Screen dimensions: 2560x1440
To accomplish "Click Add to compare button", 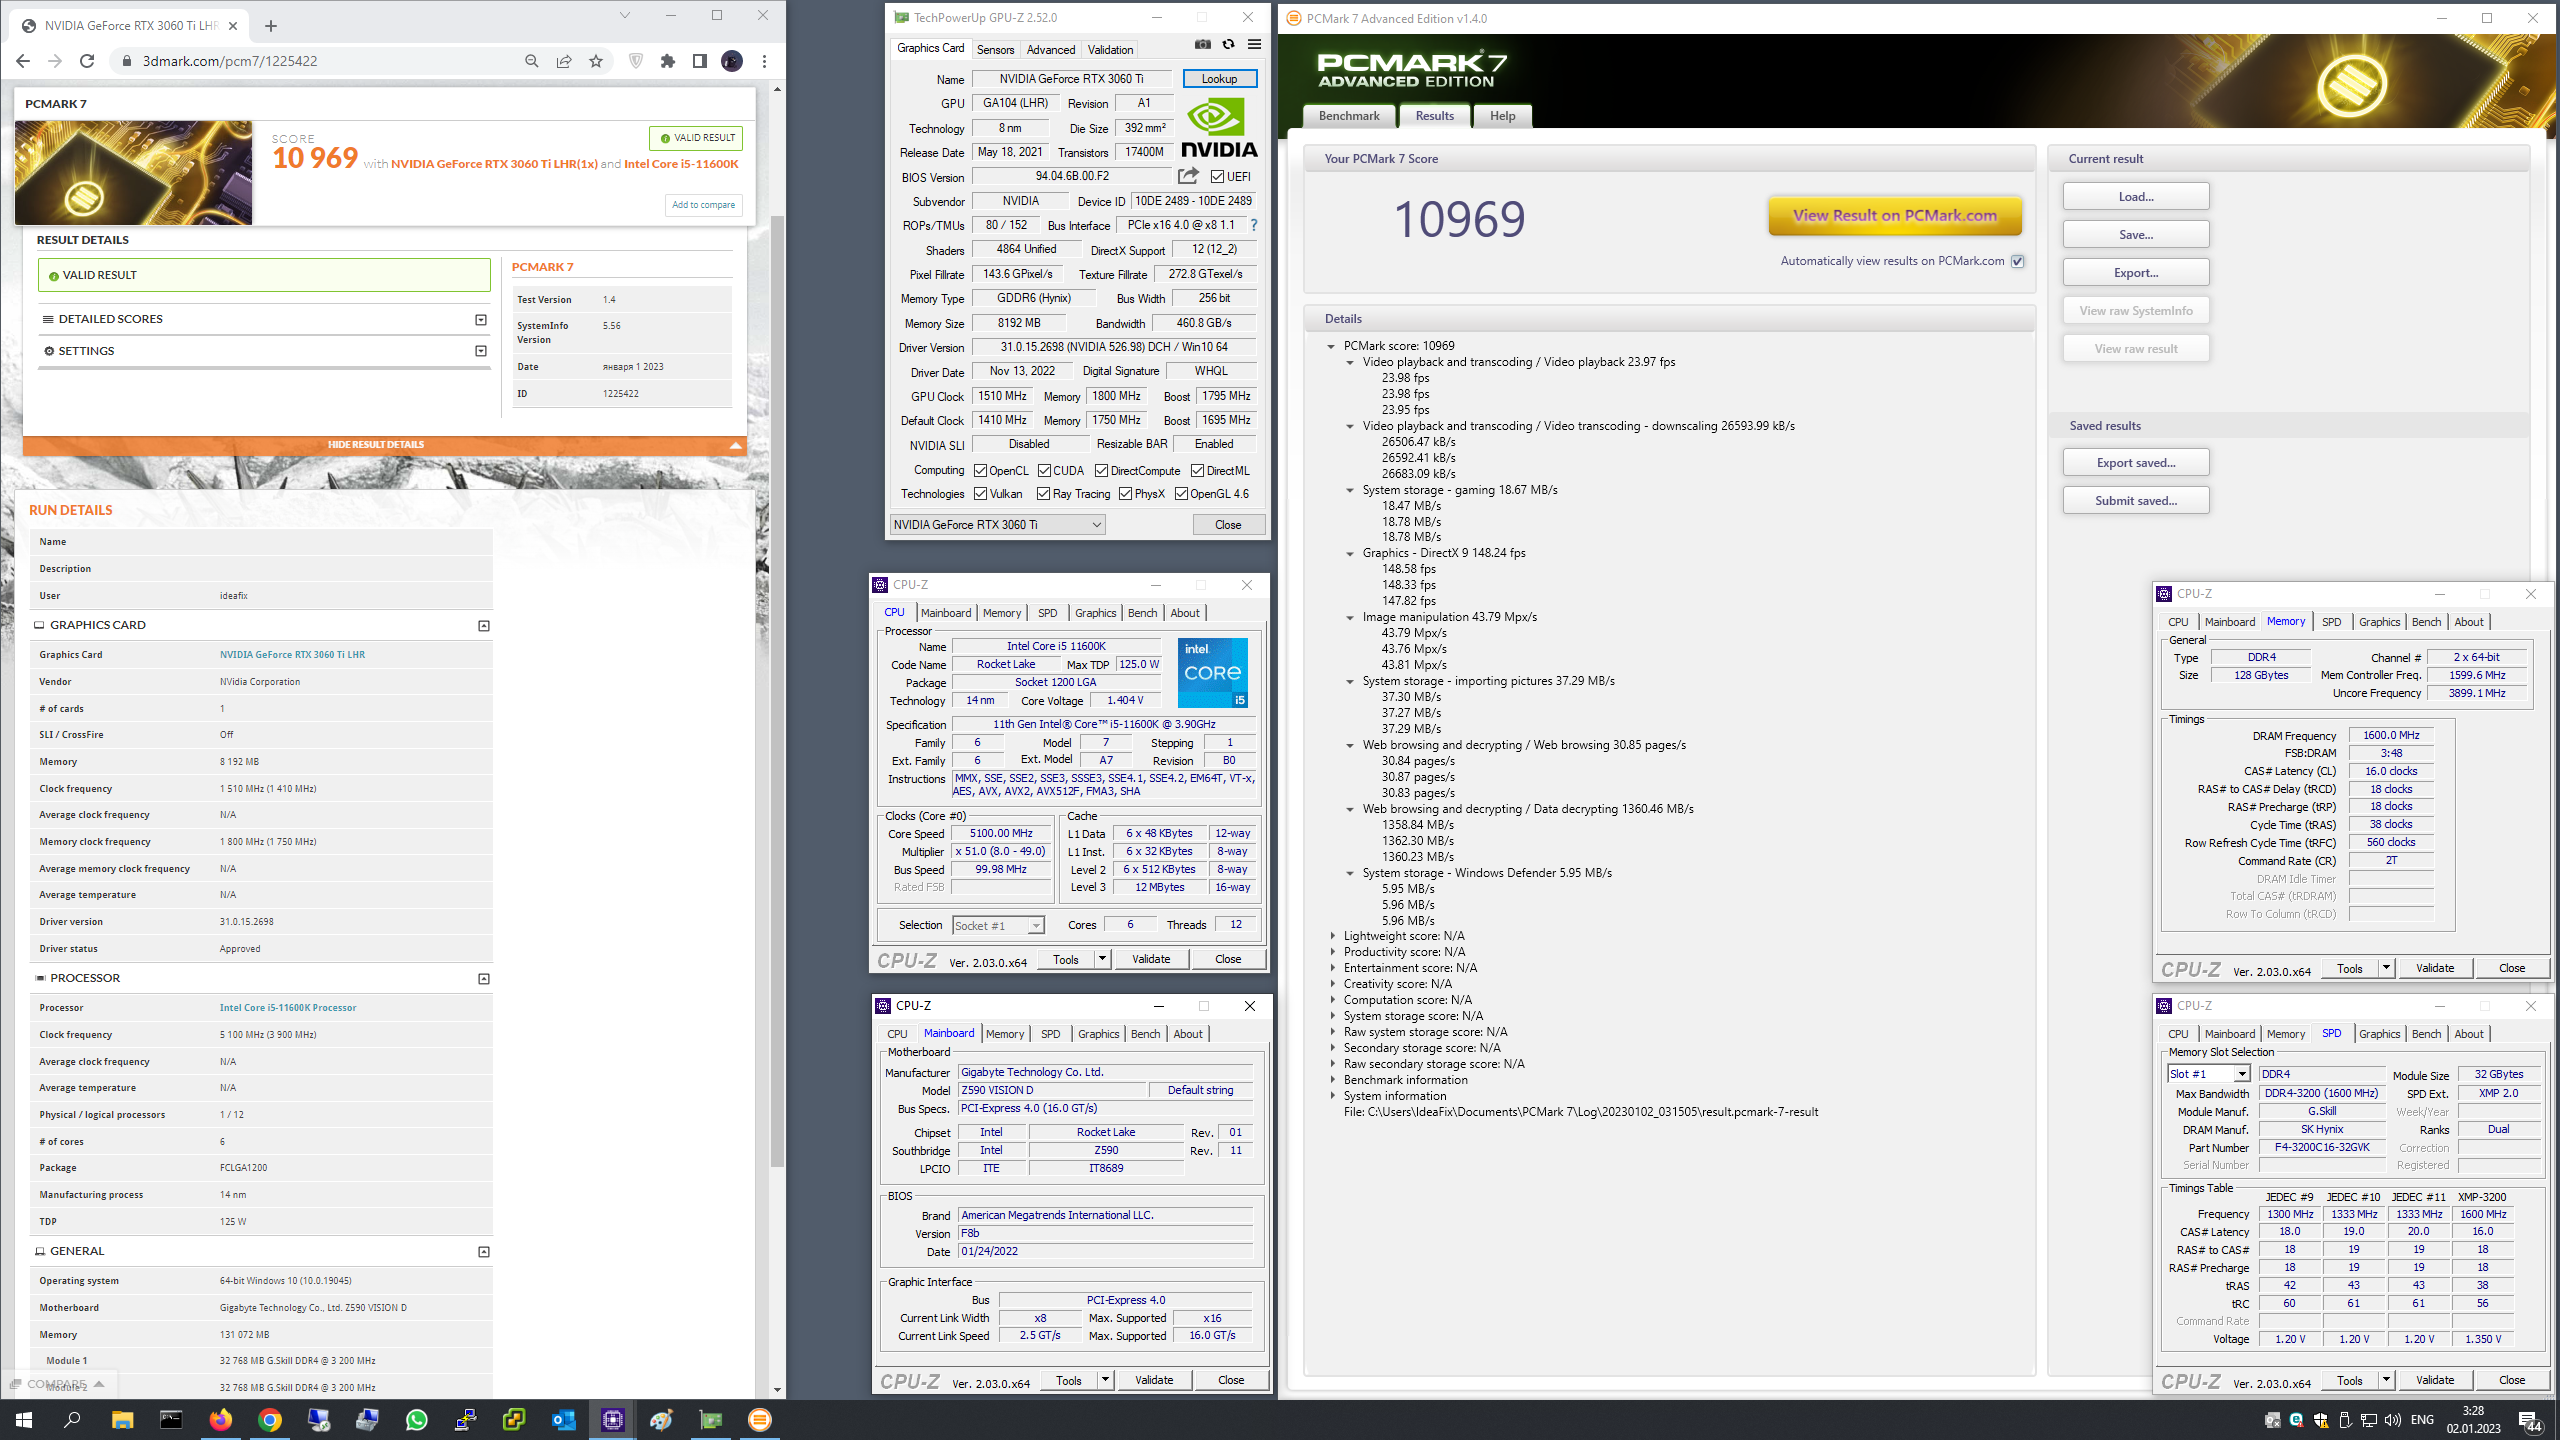I will [704, 205].
